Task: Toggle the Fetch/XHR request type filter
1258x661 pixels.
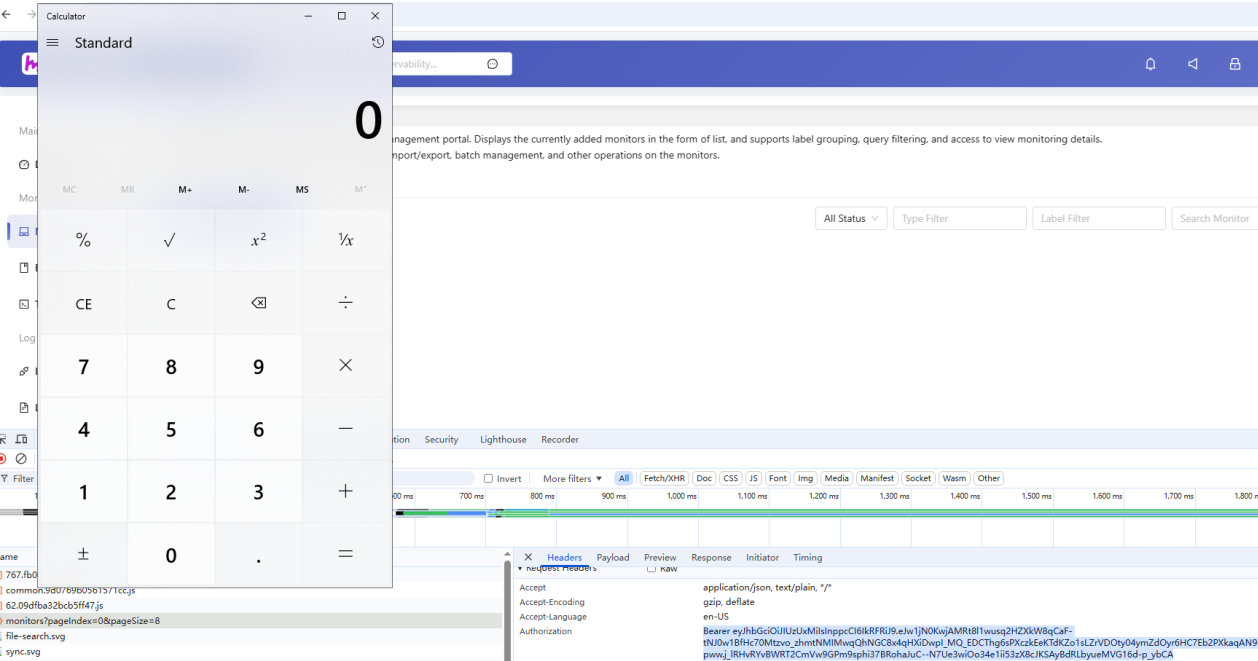Action: (664, 479)
